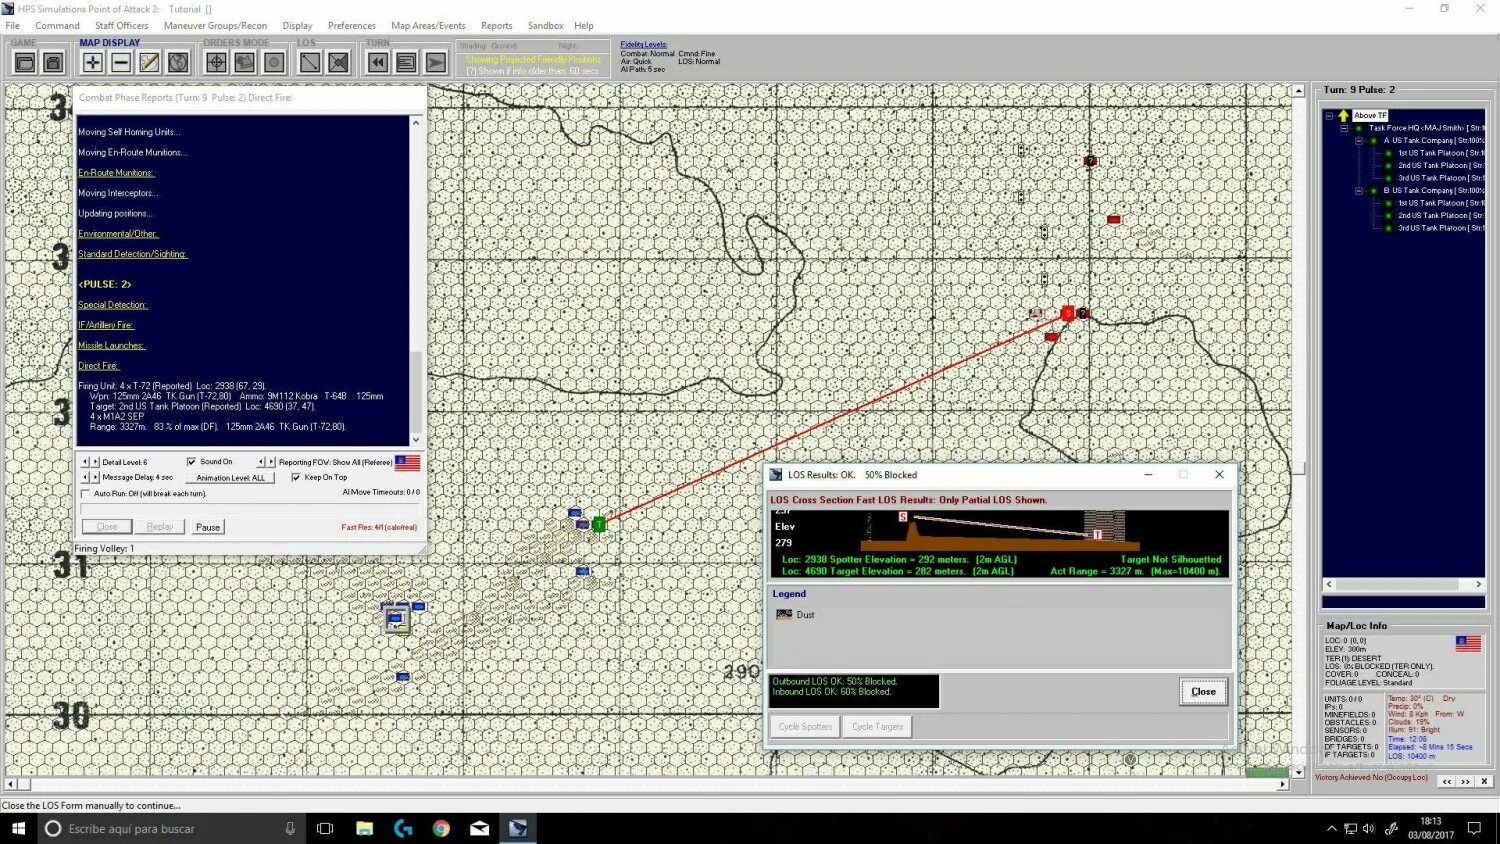Click the report text scrollbar down arrow
Viewport: 1500px width, 844px height.
tap(416, 440)
